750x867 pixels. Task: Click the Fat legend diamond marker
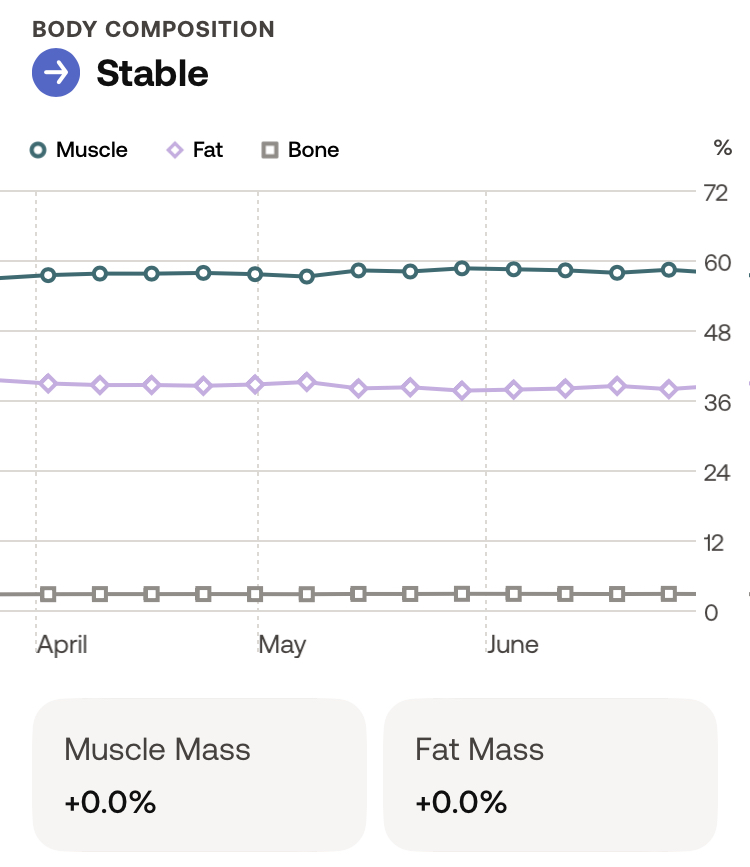pyautogui.click(x=175, y=150)
